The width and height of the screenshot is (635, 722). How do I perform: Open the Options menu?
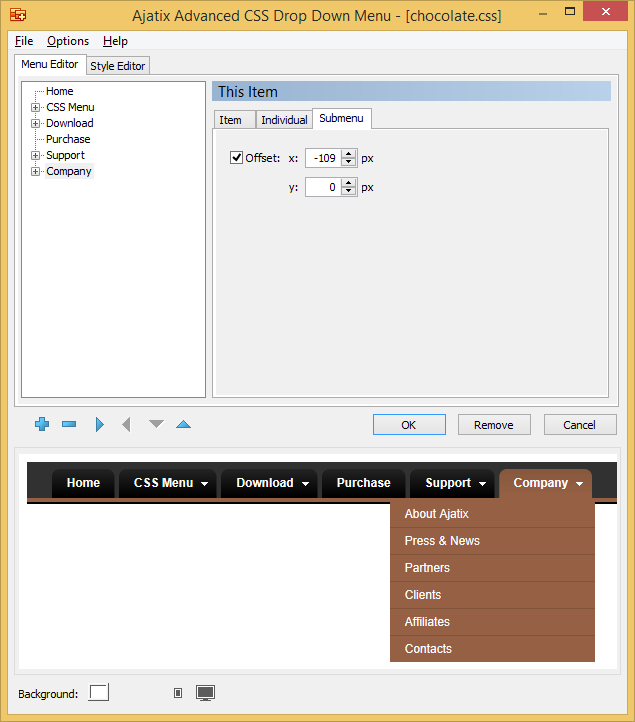[x=68, y=41]
